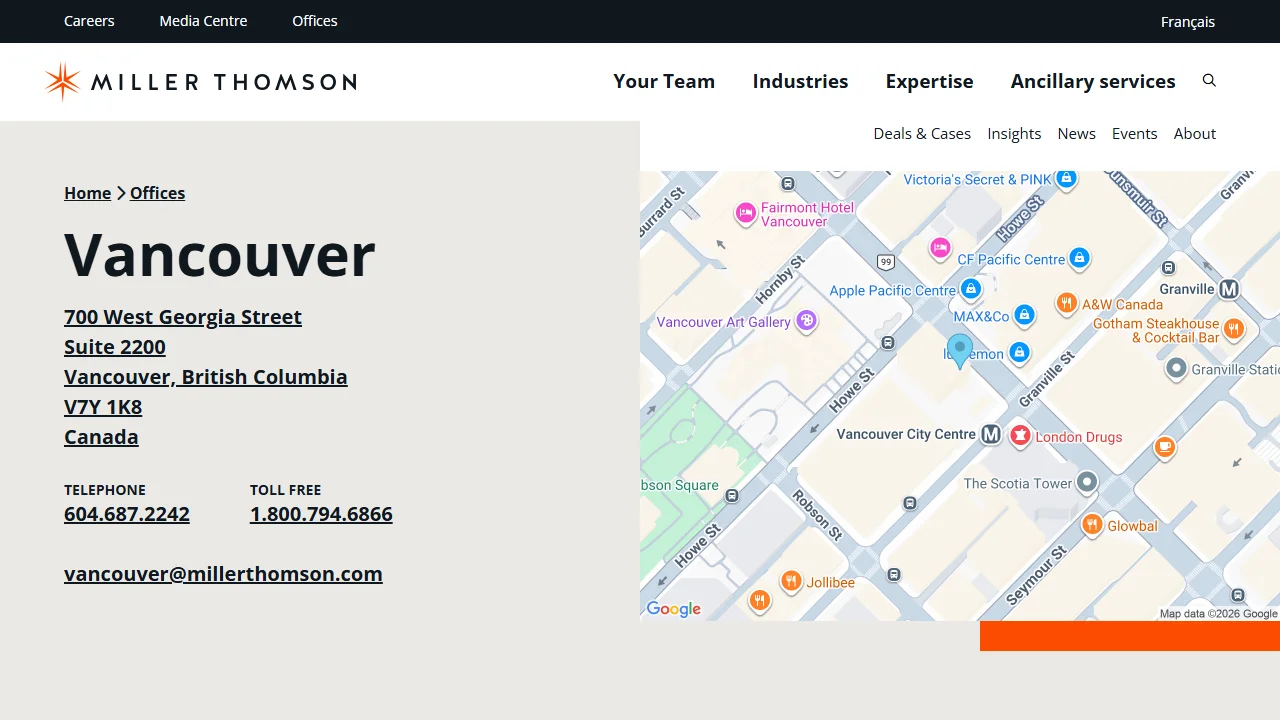1280x720 pixels.
Task: Select Vancouver City Centre M transit icon
Action: (x=991, y=434)
